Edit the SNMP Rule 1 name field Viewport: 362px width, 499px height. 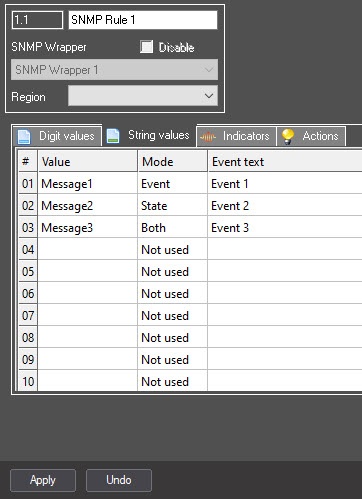(143, 20)
